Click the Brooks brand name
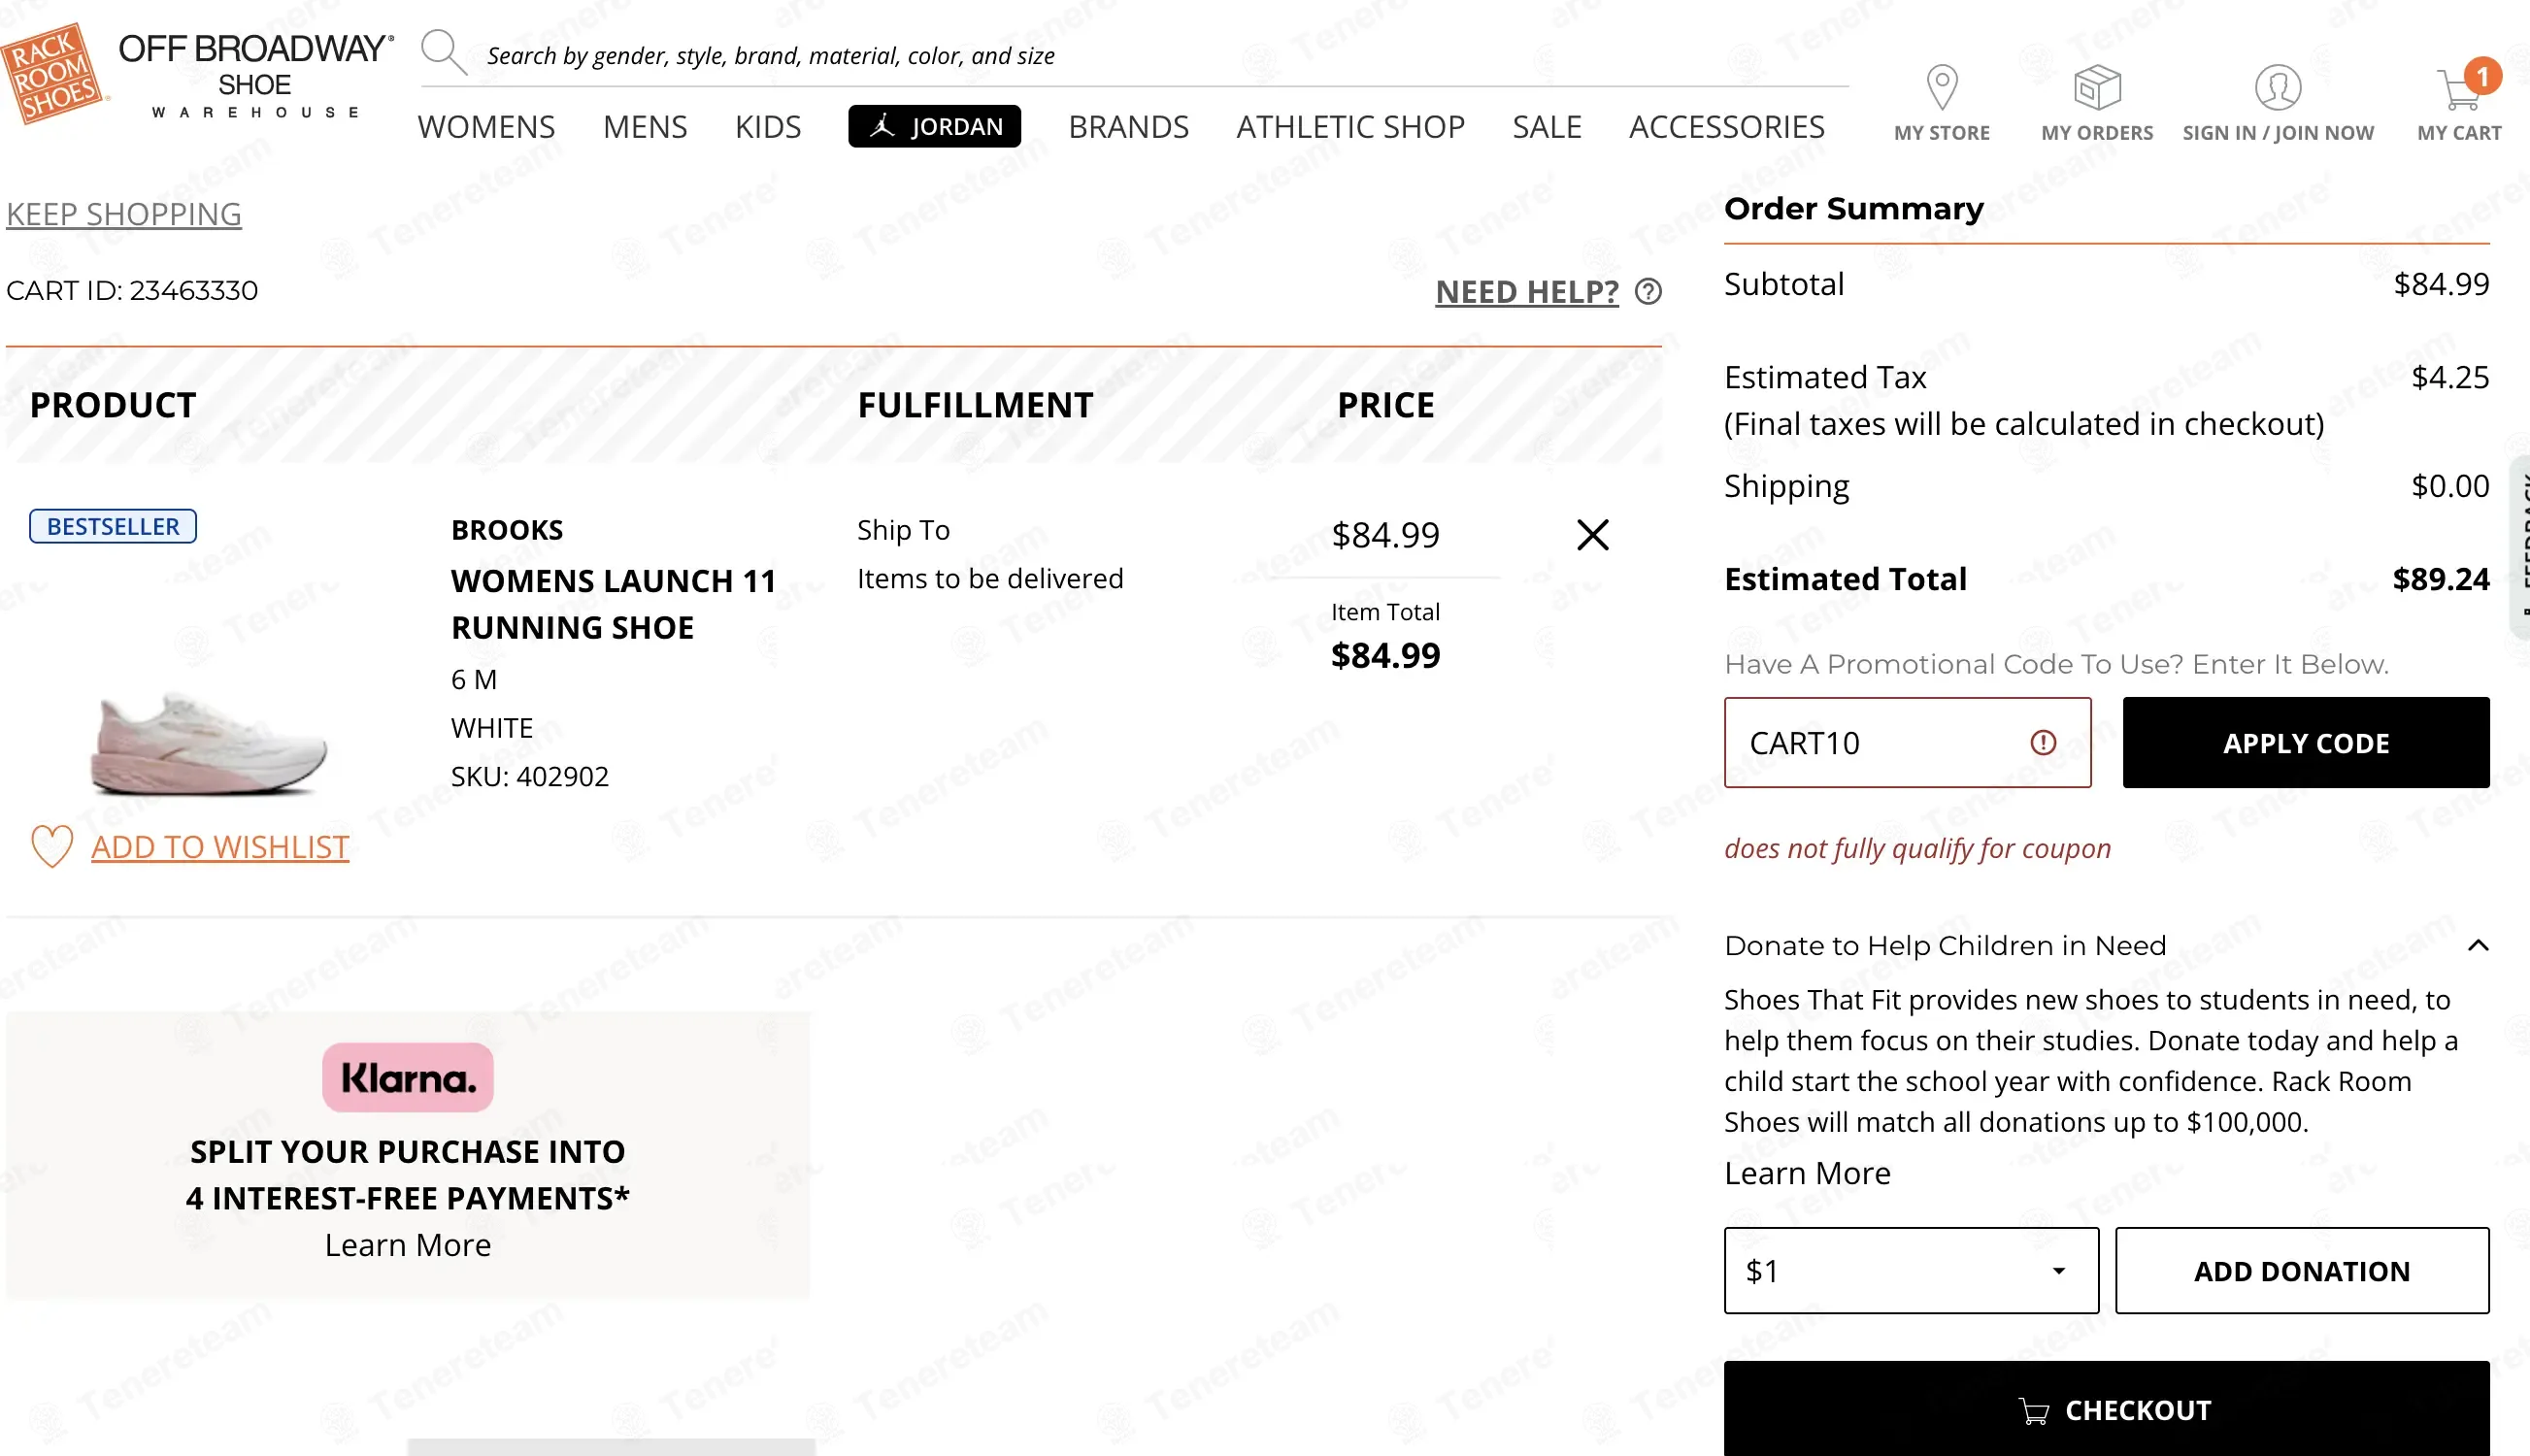 507,529
